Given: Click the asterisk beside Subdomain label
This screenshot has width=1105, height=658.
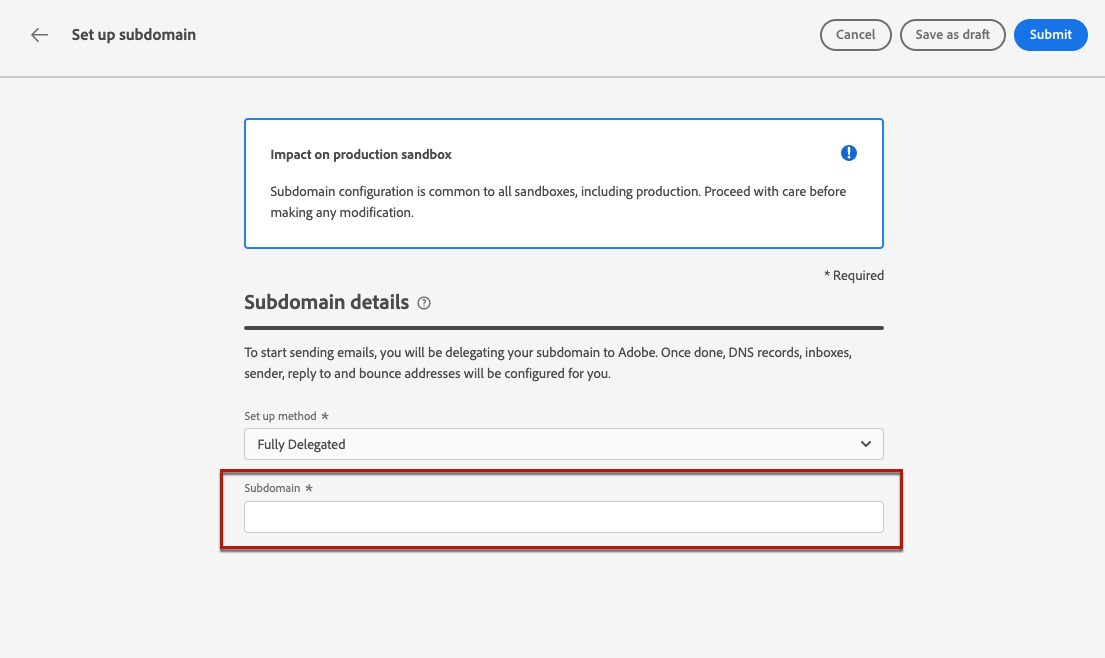Looking at the screenshot, I should pos(309,488).
